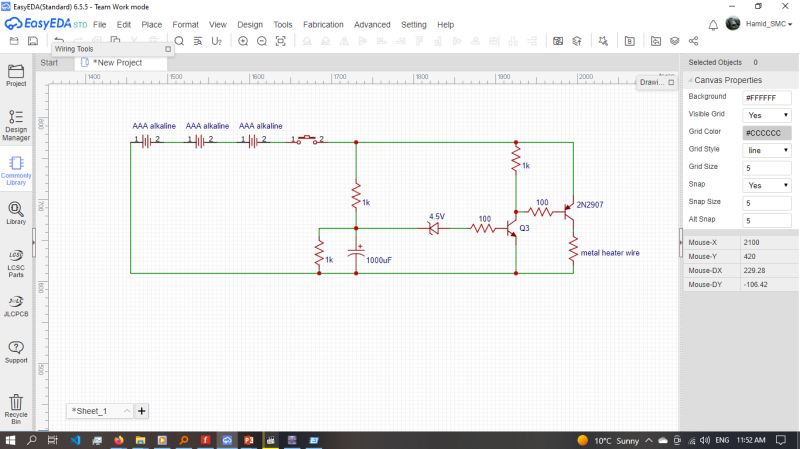Click the Windows Start button
The width and height of the screenshot is (800, 449).
[x=10, y=440]
